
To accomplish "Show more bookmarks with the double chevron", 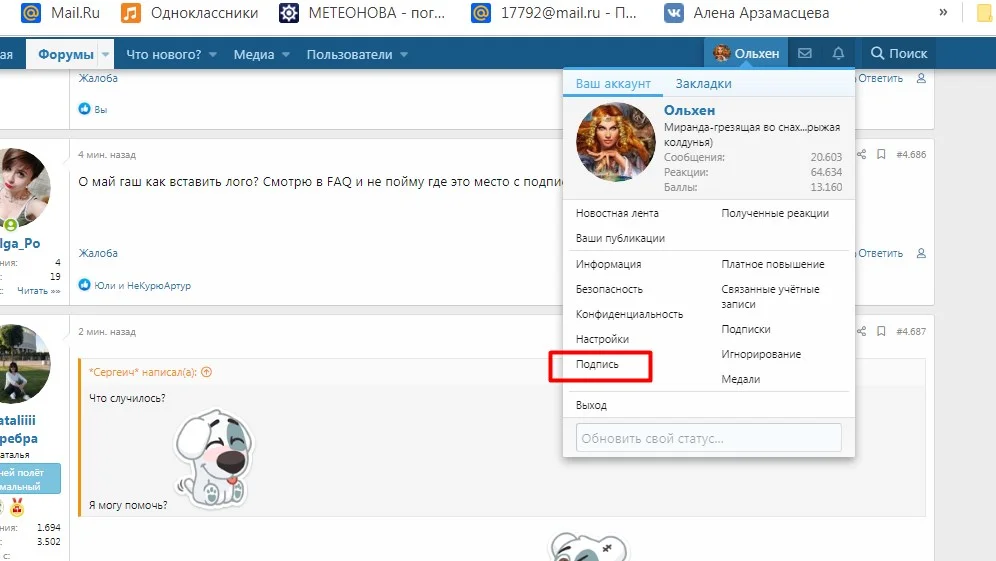I will pos(943,12).
